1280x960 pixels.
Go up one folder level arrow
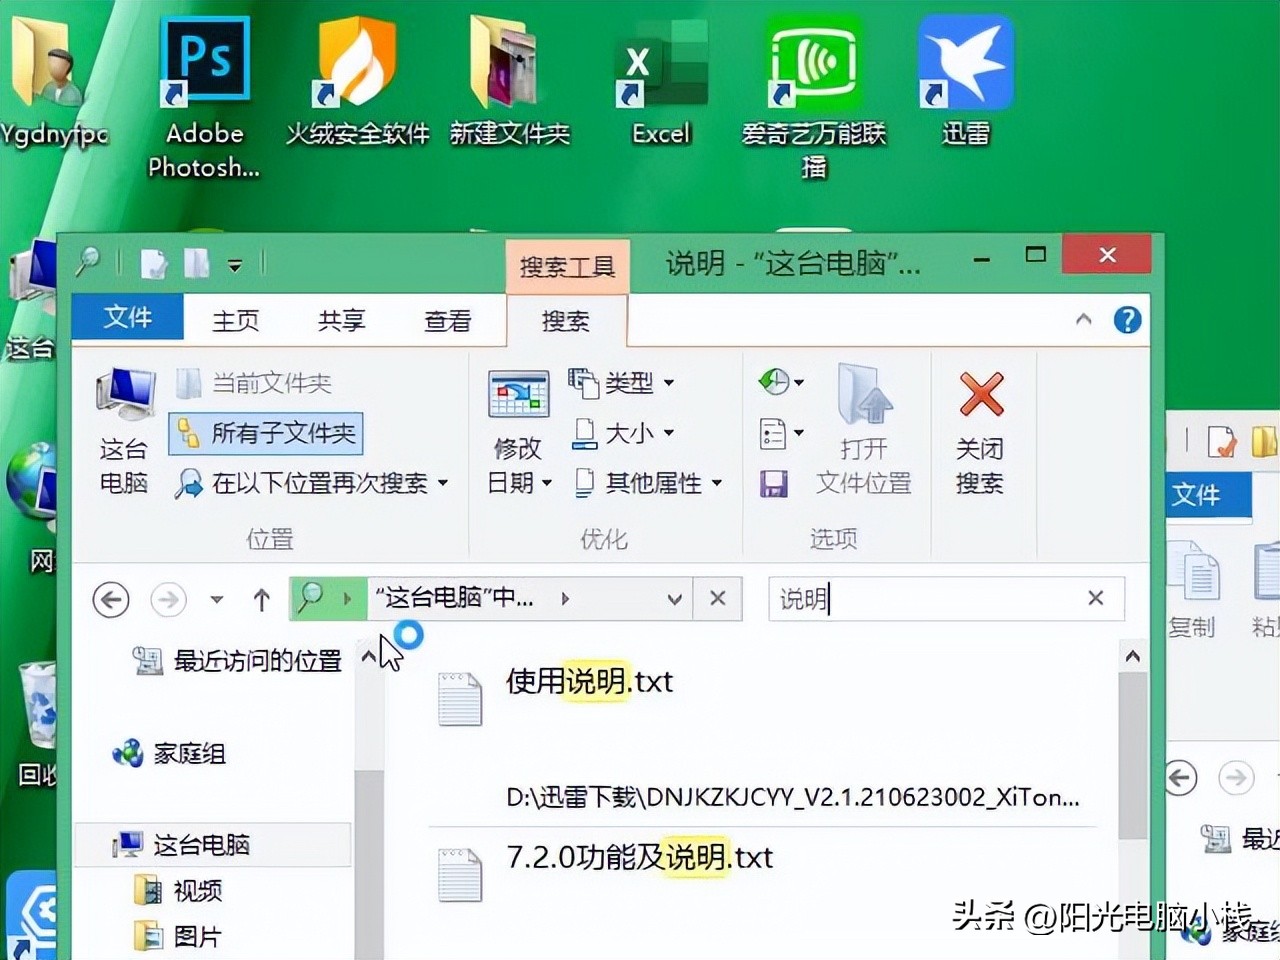click(261, 600)
